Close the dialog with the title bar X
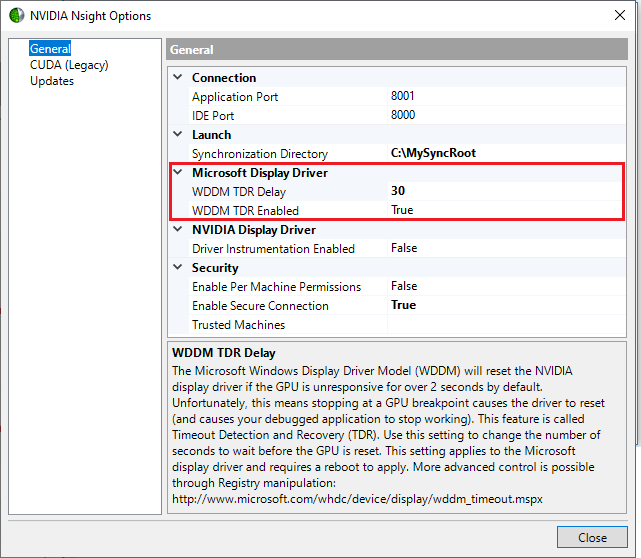This screenshot has height=558, width=641. click(x=620, y=15)
